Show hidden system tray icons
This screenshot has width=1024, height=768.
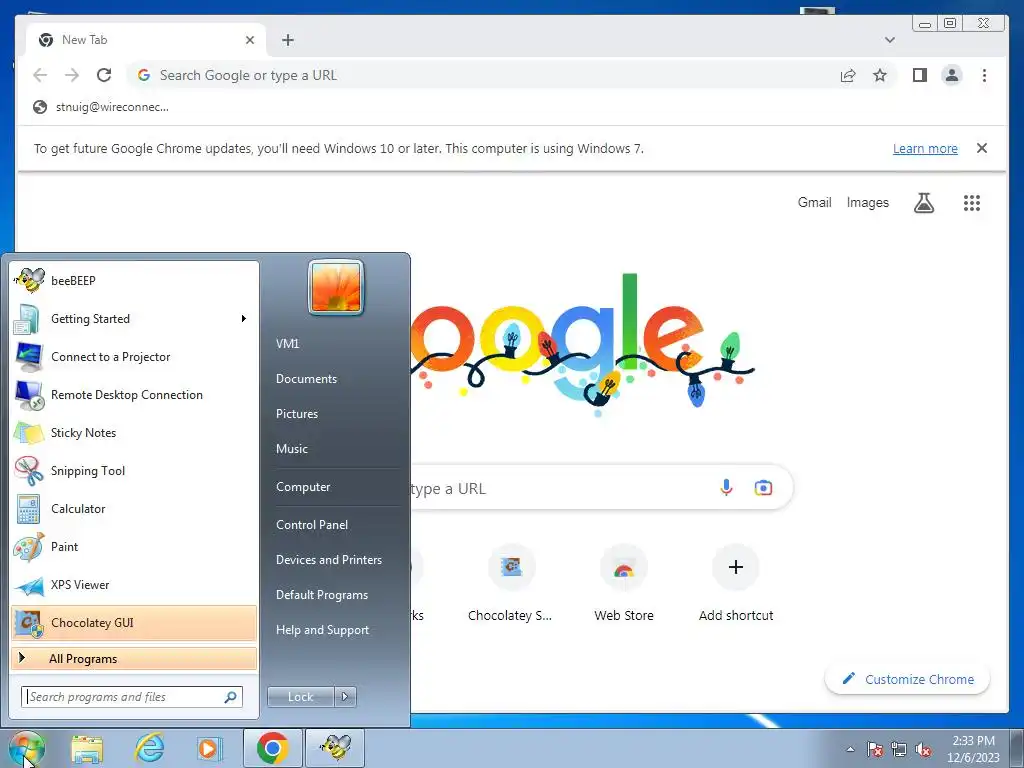click(x=850, y=749)
